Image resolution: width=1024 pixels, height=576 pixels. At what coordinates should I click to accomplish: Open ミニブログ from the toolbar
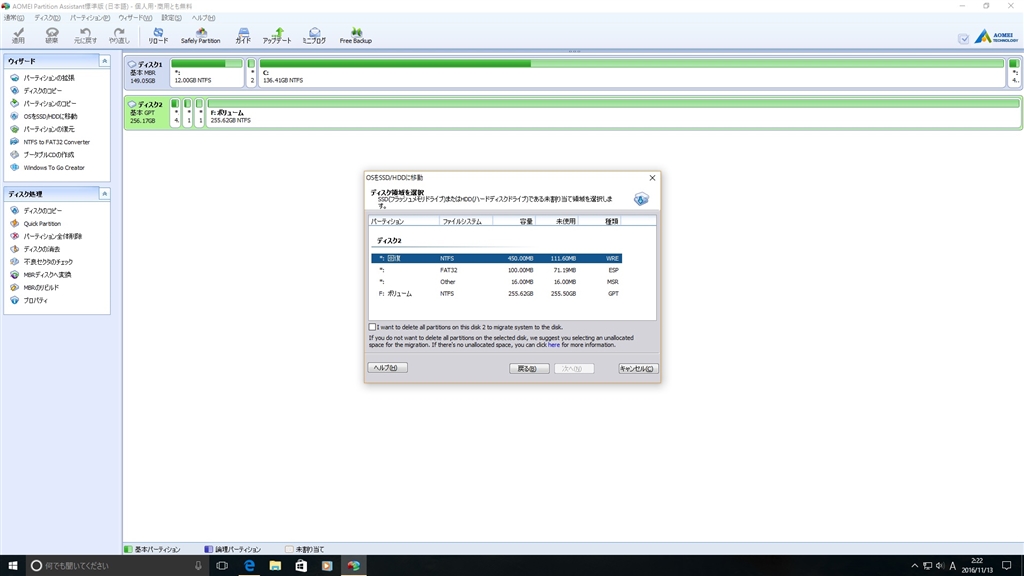pyautogui.click(x=314, y=35)
